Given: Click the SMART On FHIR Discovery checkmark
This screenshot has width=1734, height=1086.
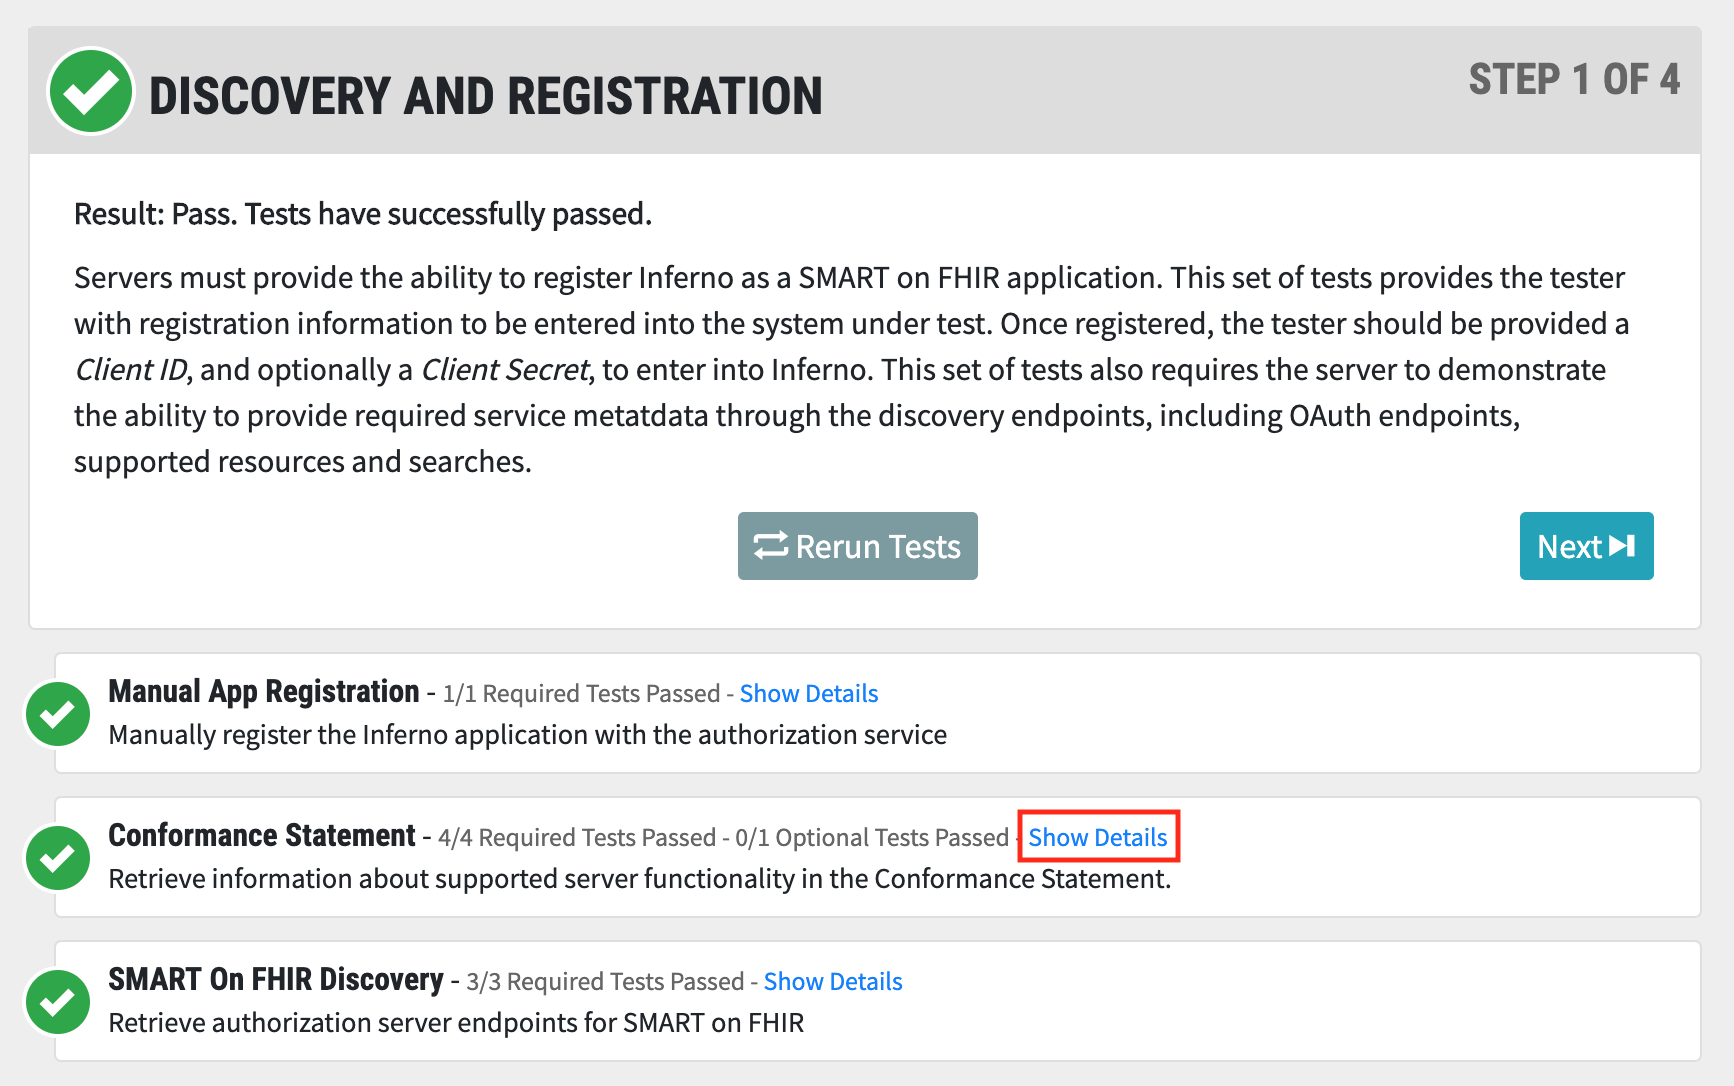Looking at the screenshot, I should pos(58,1002).
